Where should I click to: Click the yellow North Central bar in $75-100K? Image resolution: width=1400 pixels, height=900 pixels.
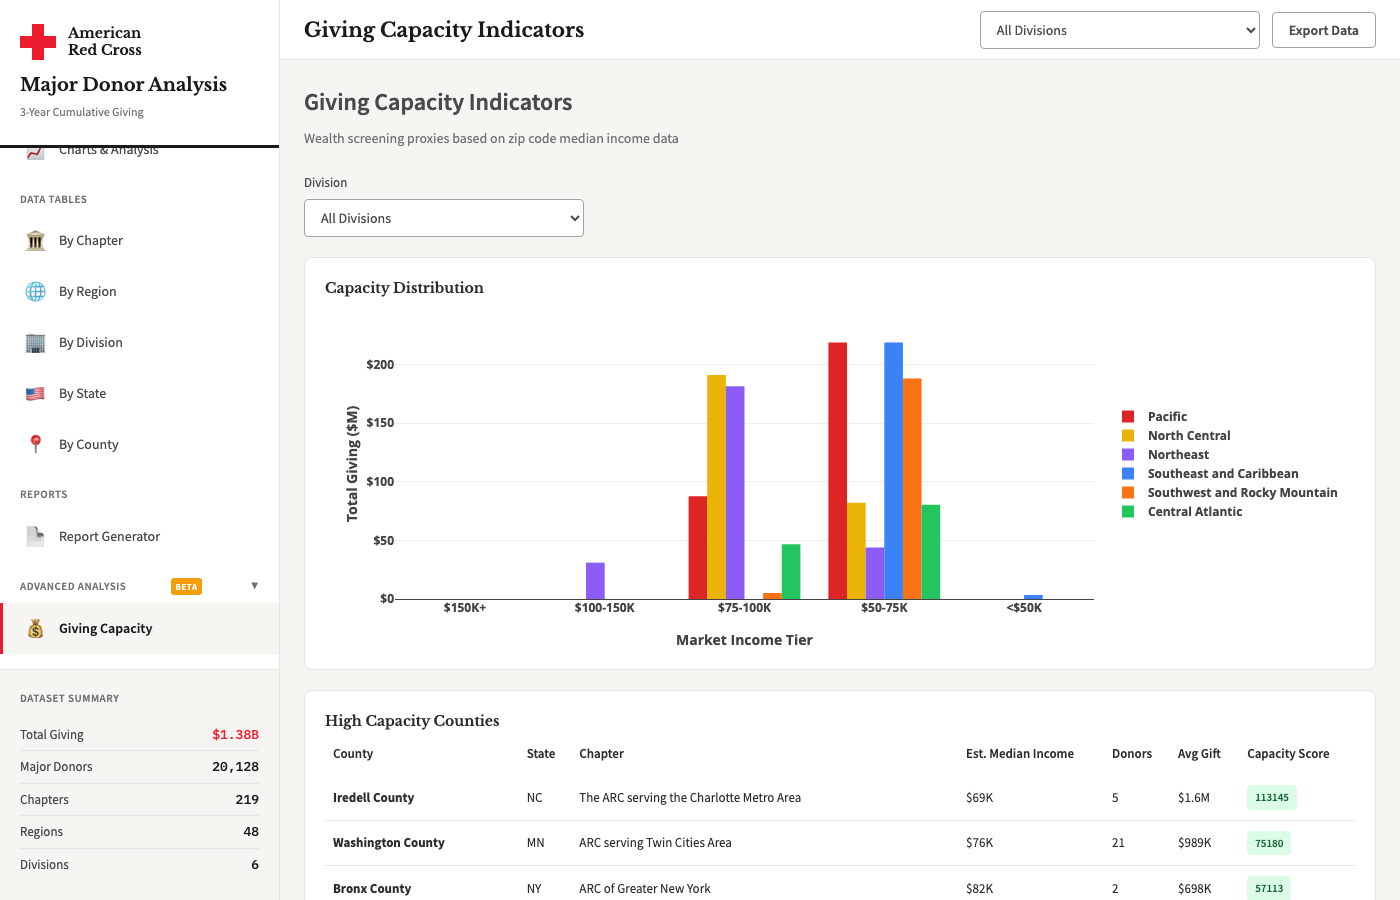point(716,487)
